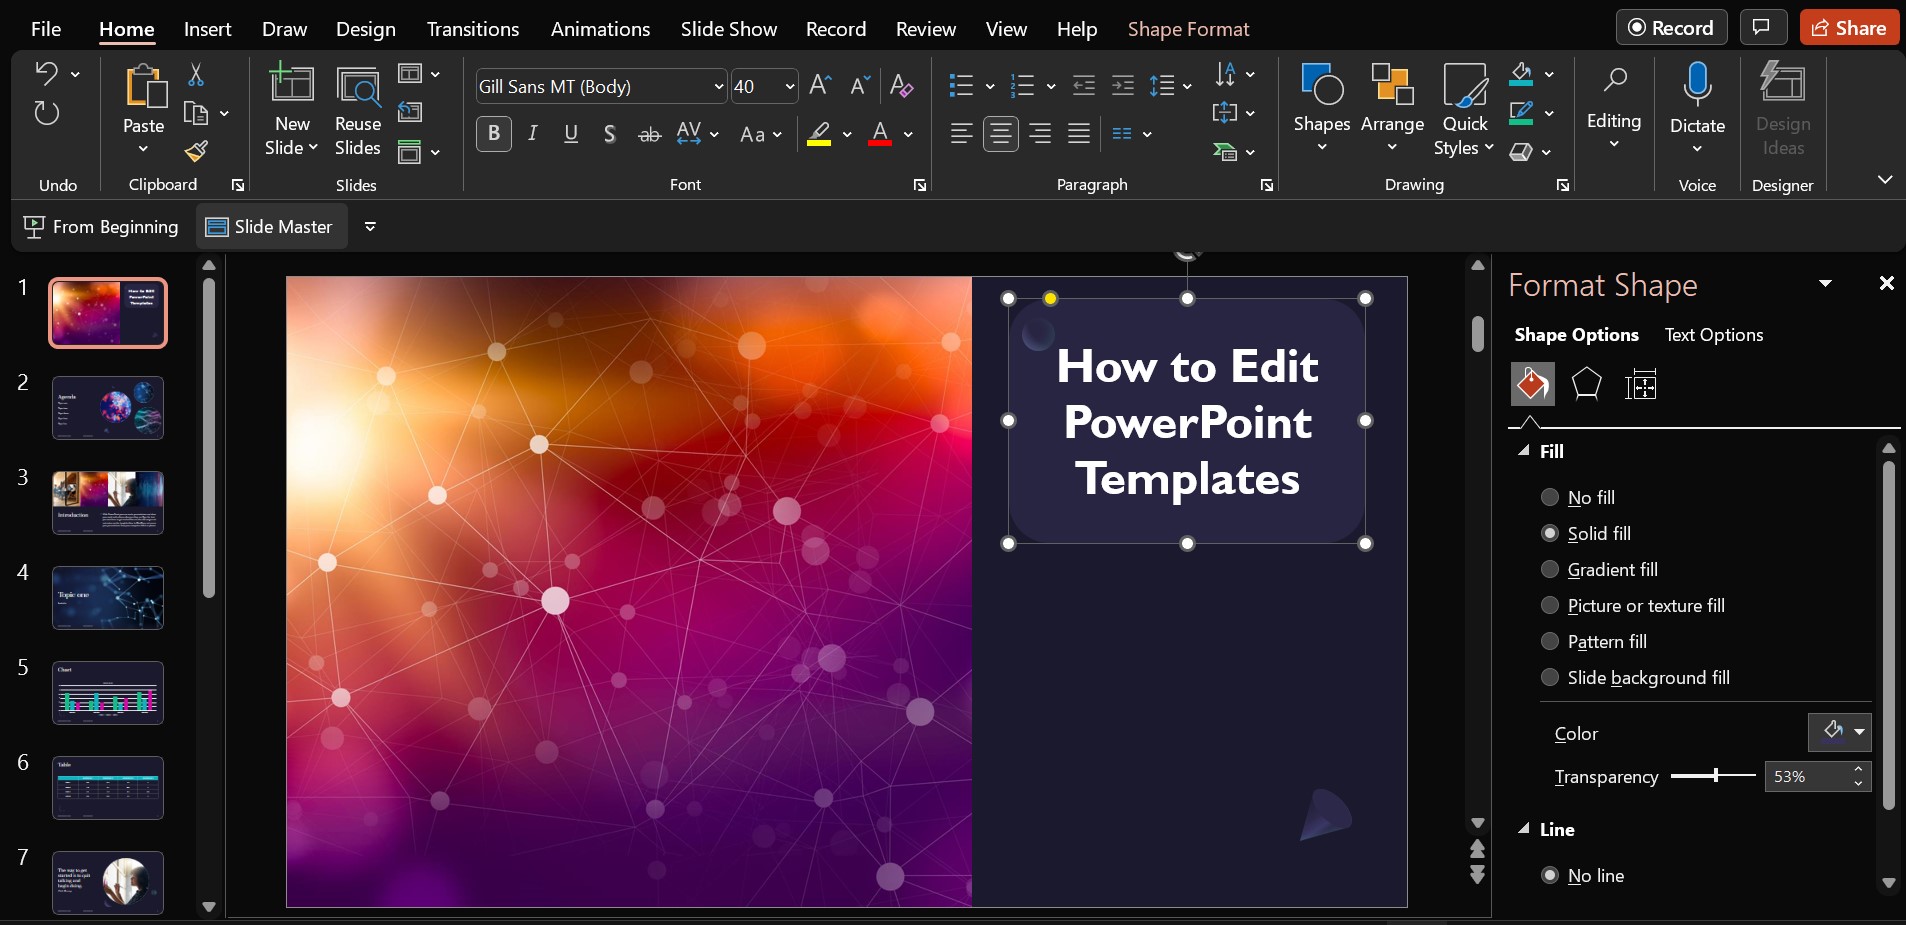This screenshot has width=1906, height=925.
Task: Open the Shape Format tab
Action: pos(1188,29)
